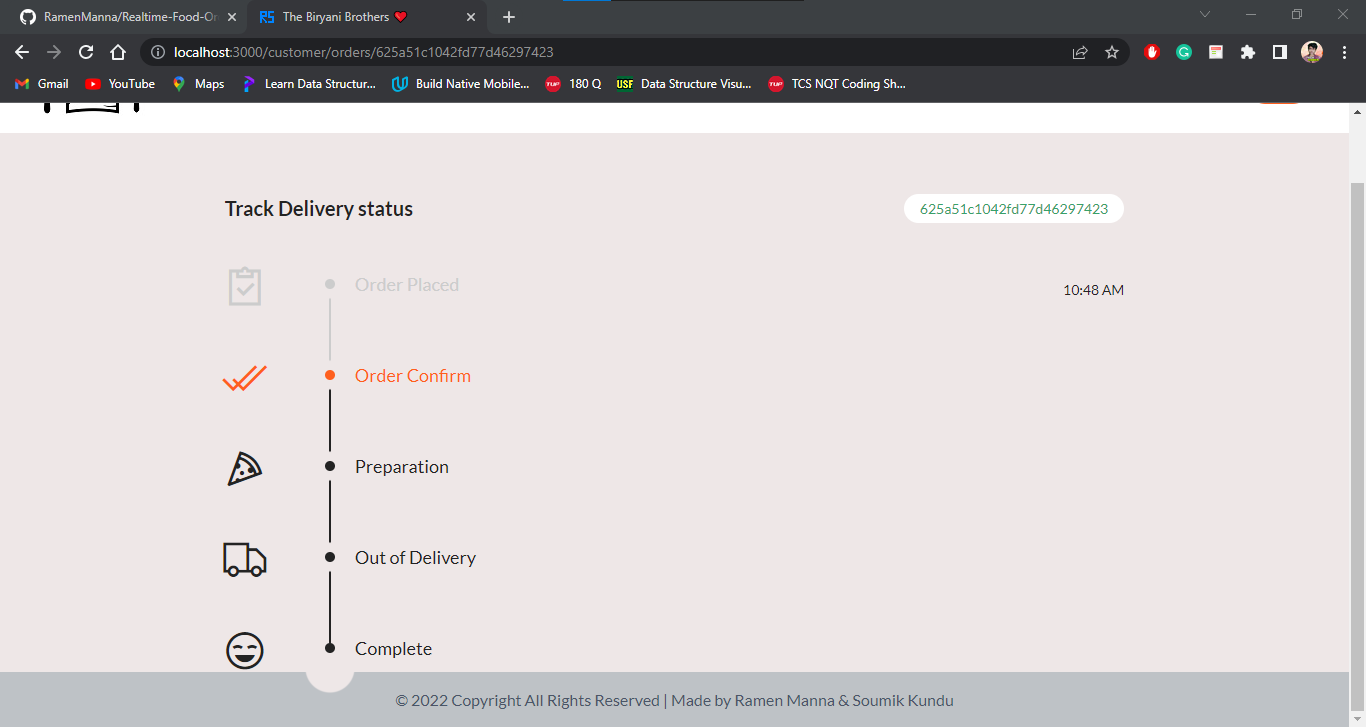Open the Grammarly extension icon
The height and width of the screenshot is (727, 1366).
click(x=1184, y=51)
